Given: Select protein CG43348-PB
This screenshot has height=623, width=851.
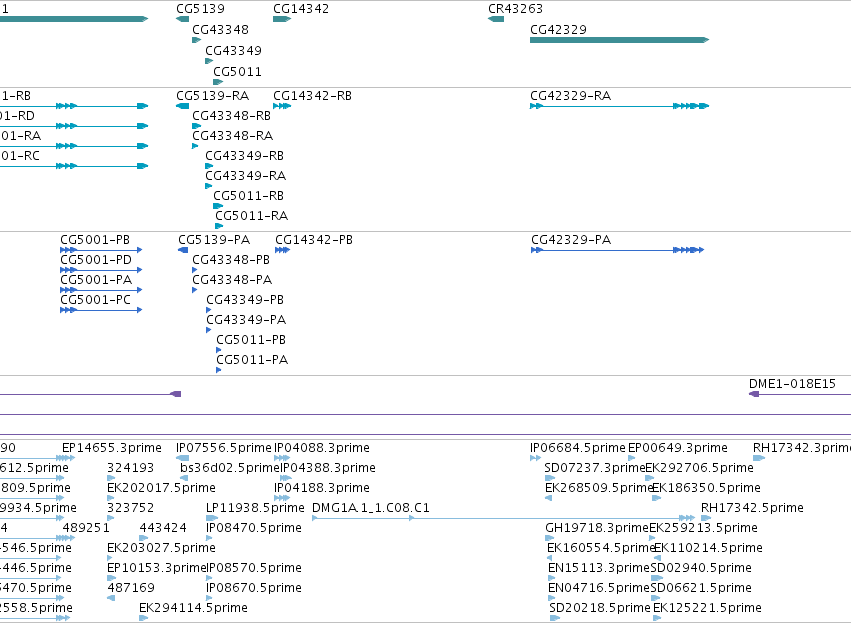Looking at the screenshot, I should point(231,260).
